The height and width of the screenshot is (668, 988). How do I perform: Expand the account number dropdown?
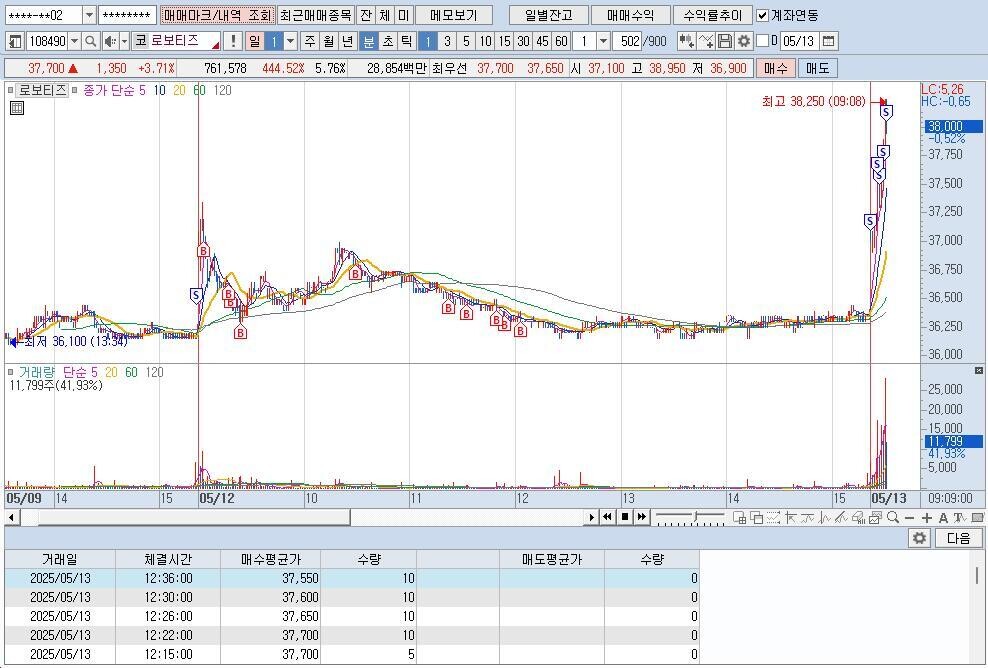coord(89,15)
